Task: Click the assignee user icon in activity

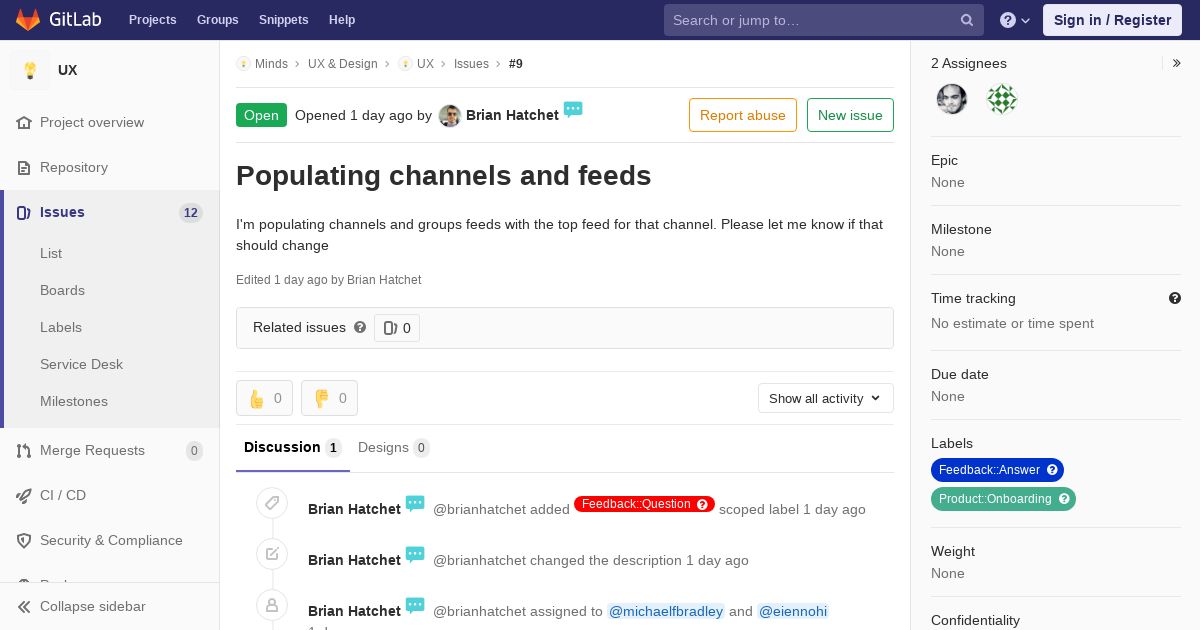Action: (272, 604)
